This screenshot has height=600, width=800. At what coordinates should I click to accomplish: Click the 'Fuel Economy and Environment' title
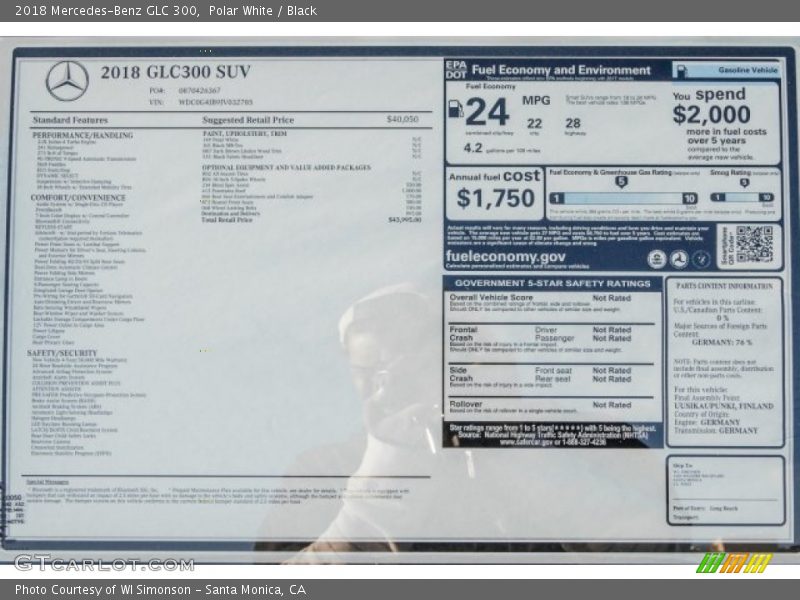pos(561,70)
